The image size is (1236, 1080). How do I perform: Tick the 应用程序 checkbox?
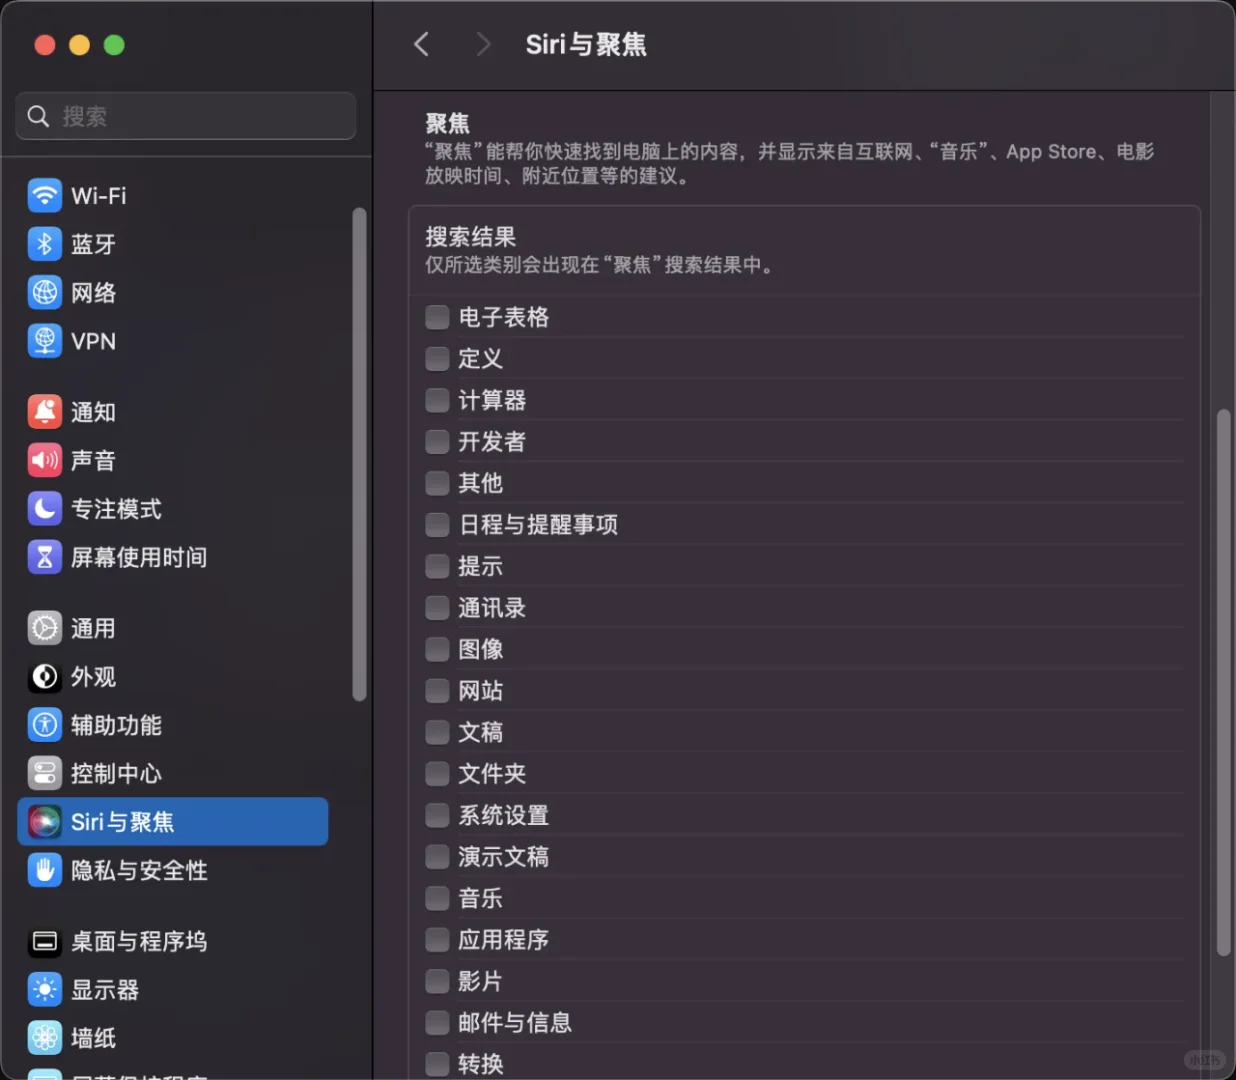coord(437,939)
